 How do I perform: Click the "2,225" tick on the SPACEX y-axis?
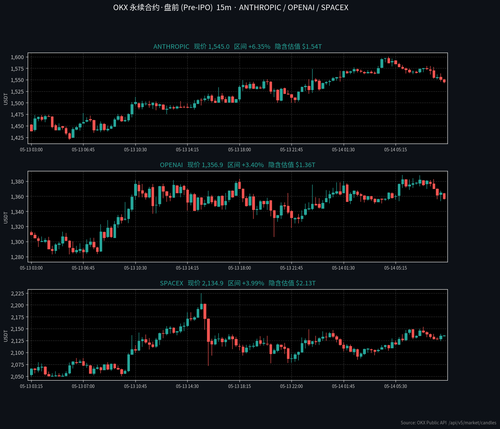(17, 294)
